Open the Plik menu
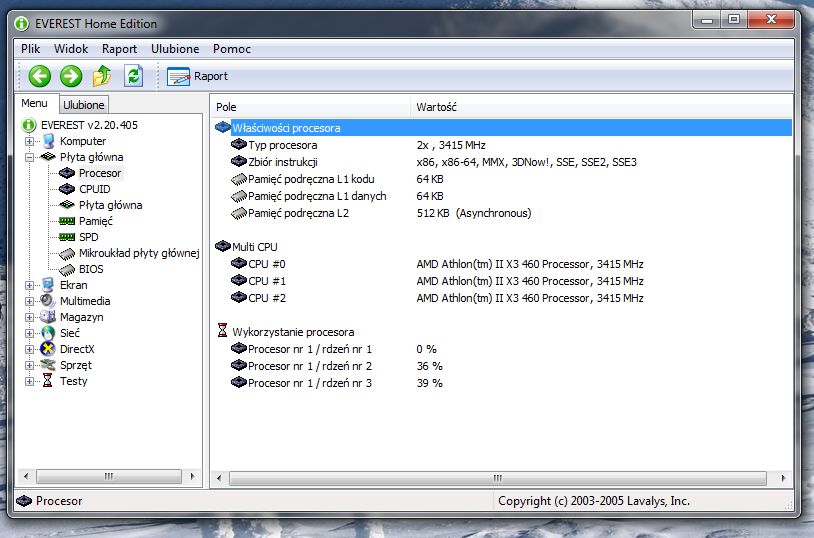This screenshot has height=538, width=814. tap(31, 49)
